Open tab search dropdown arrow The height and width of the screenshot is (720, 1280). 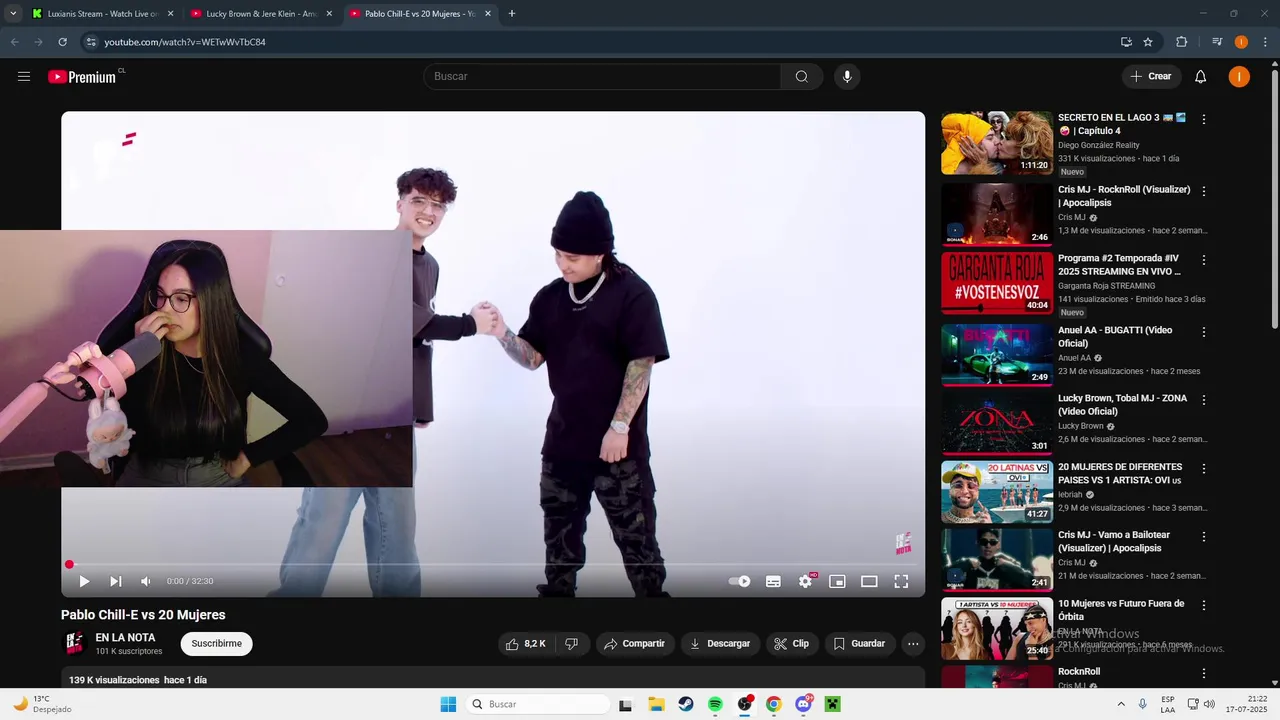click(12, 14)
